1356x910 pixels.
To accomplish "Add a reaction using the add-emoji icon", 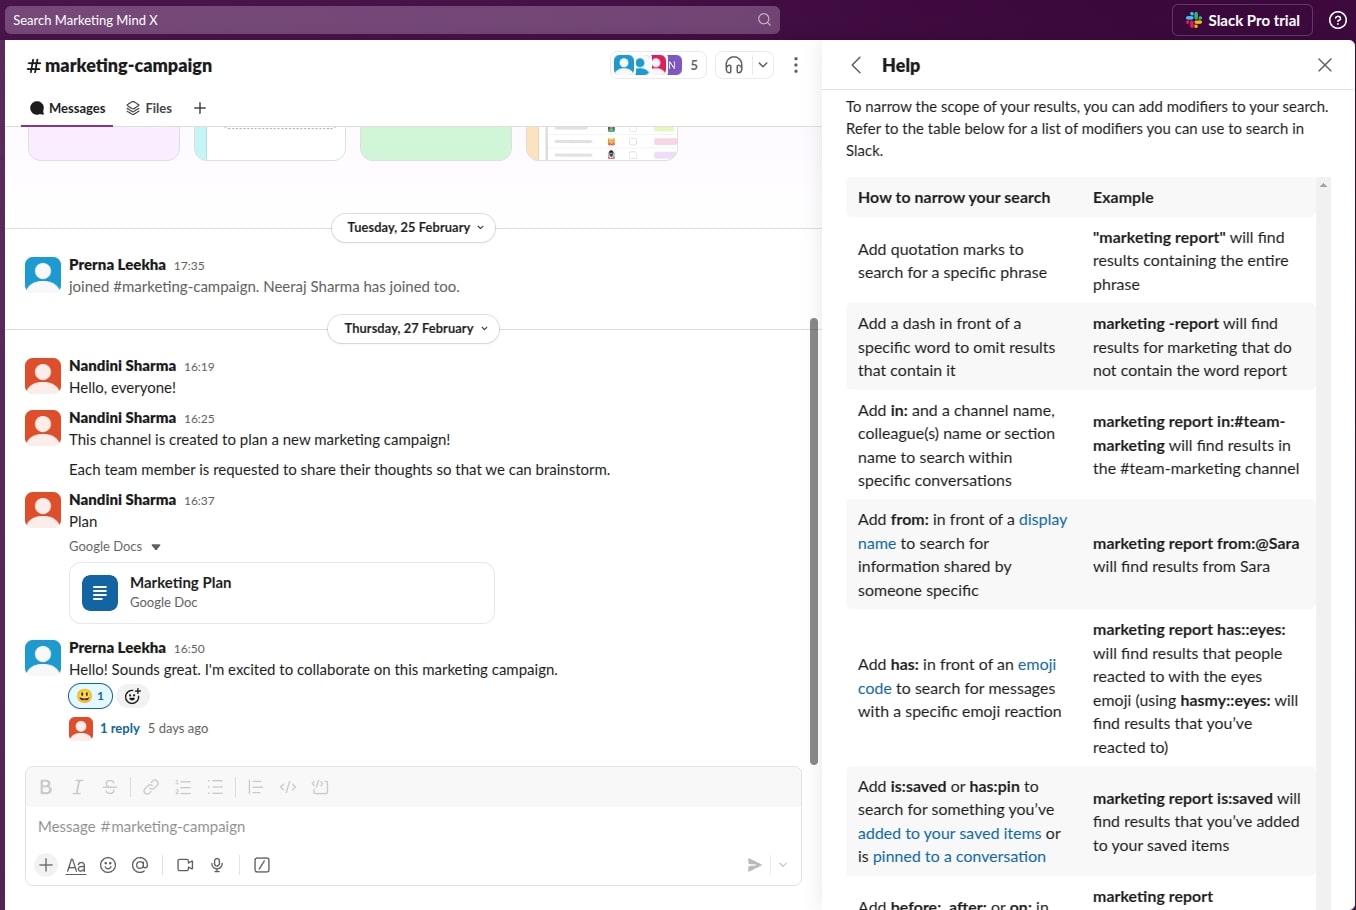I will point(133,696).
